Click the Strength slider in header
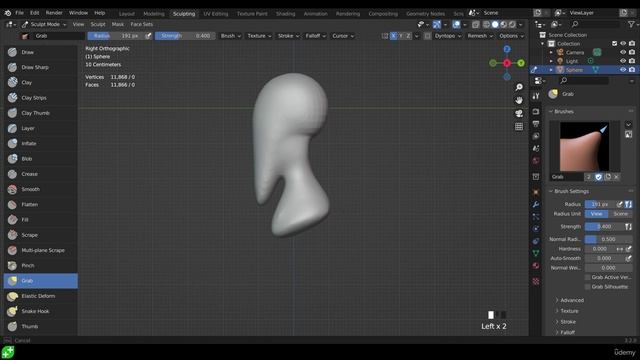Viewport: 640px width, 360px height. pyautogui.click(x=185, y=36)
